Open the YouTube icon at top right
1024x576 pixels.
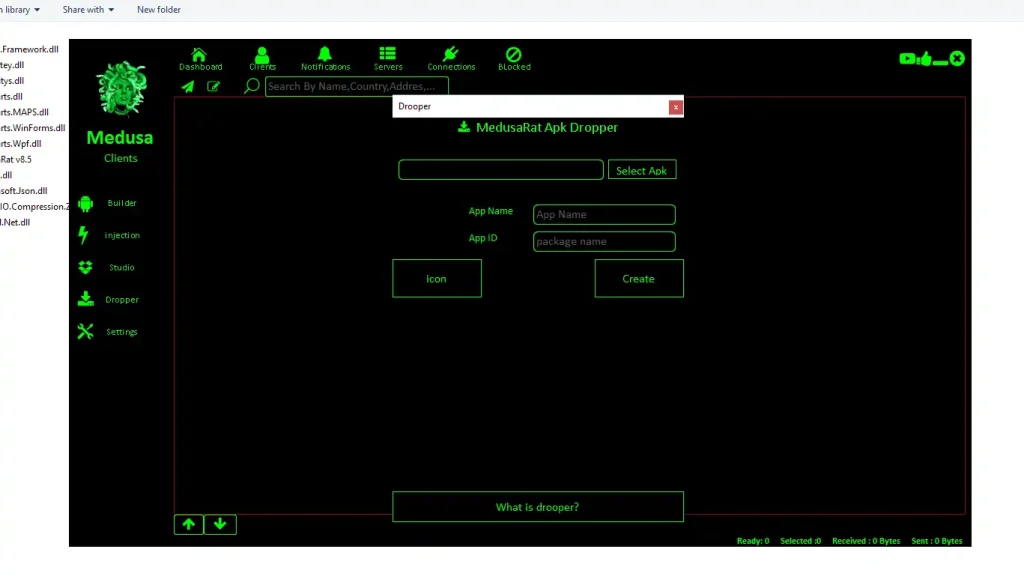906,58
